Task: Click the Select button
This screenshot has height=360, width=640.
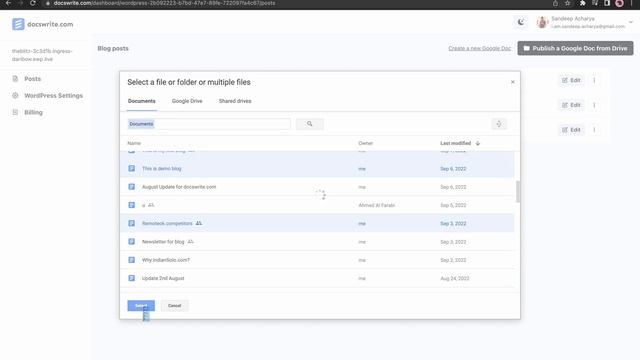Action: 141,306
